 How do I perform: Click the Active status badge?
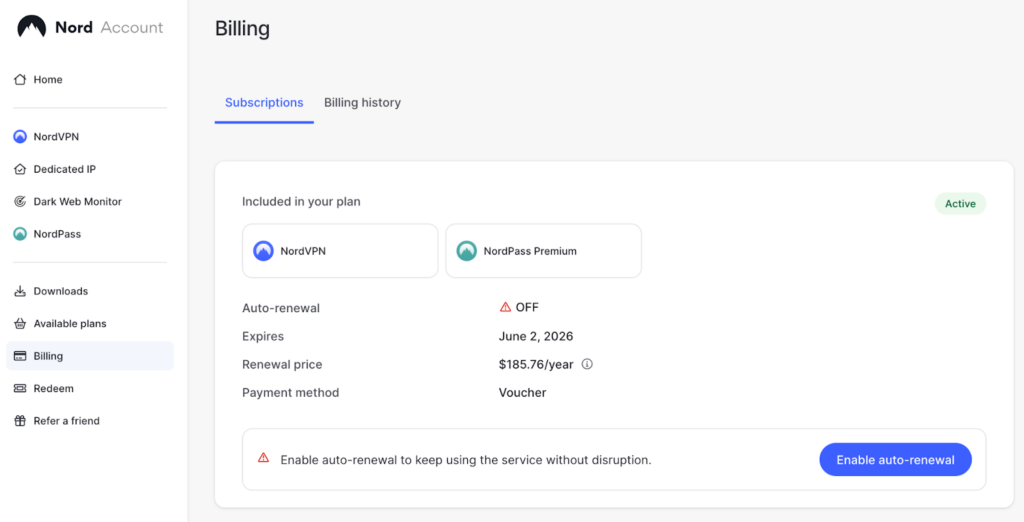(x=960, y=204)
